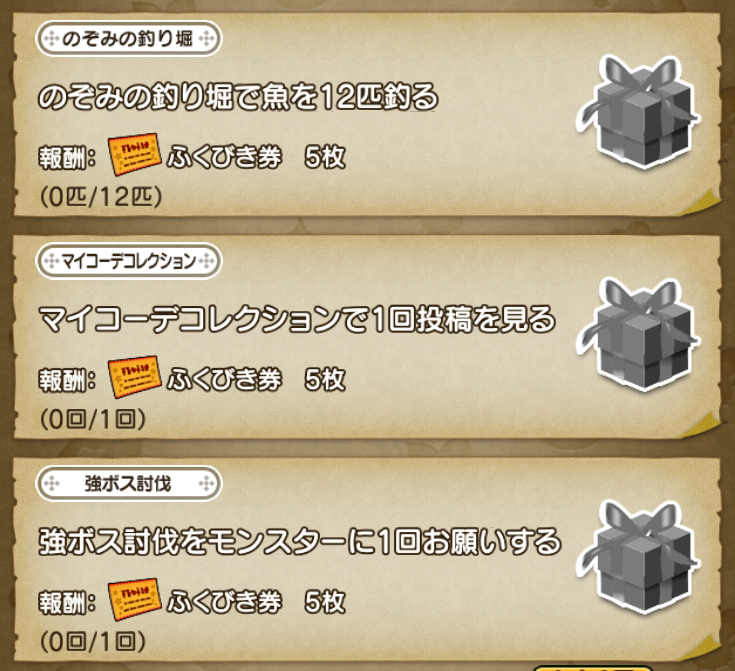
Task: Tap ふくびき券 5枚 reward in 強ボス討伐 card
Action: pos(256,602)
